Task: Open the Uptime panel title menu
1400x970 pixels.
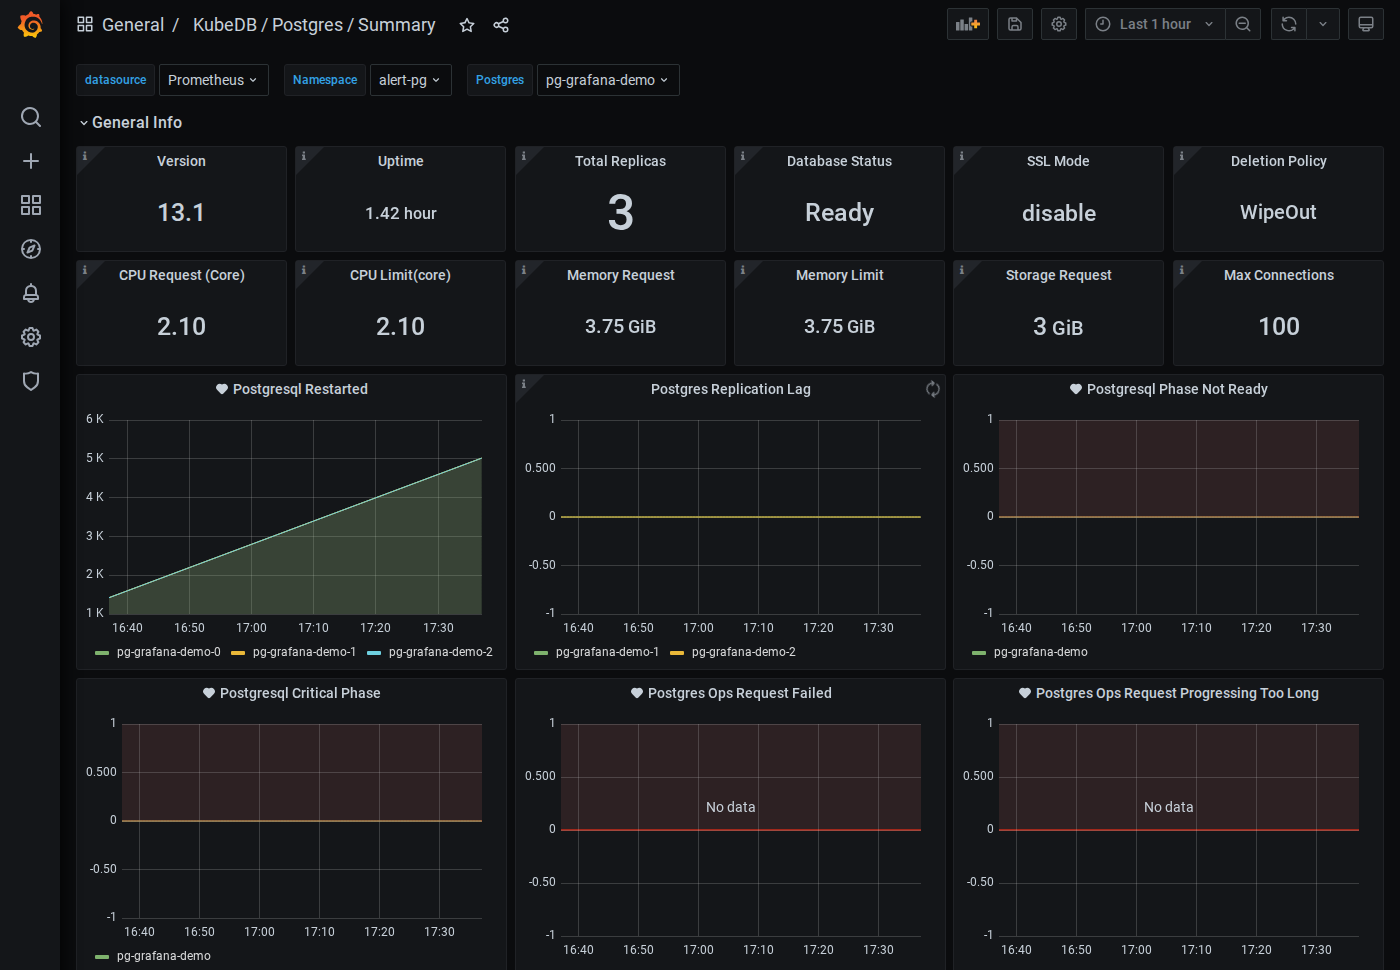Action: (401, 161)
